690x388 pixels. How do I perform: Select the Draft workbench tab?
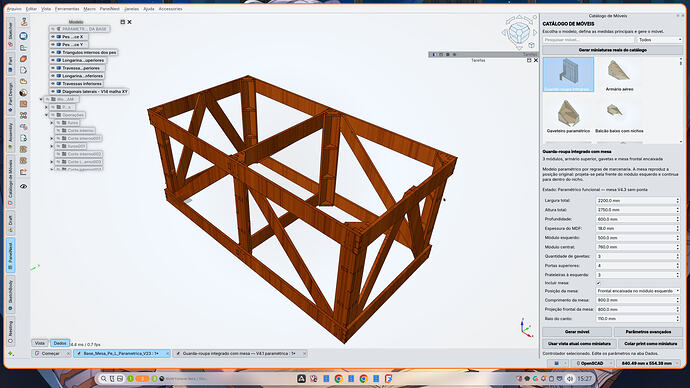[11, 223]
